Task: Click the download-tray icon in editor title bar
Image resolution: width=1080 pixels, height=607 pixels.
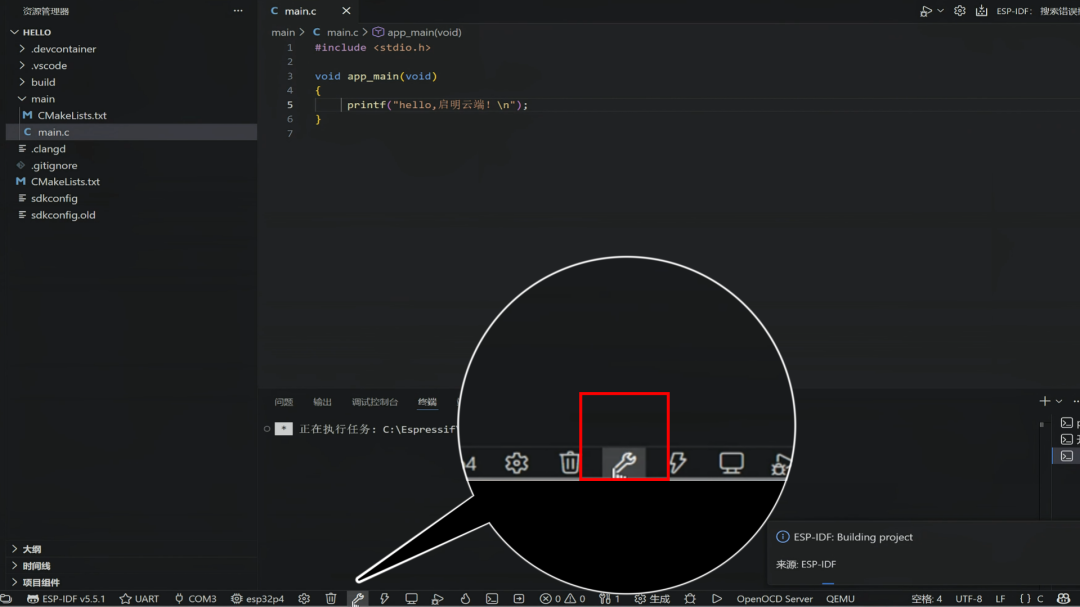Action: point(982,11)
